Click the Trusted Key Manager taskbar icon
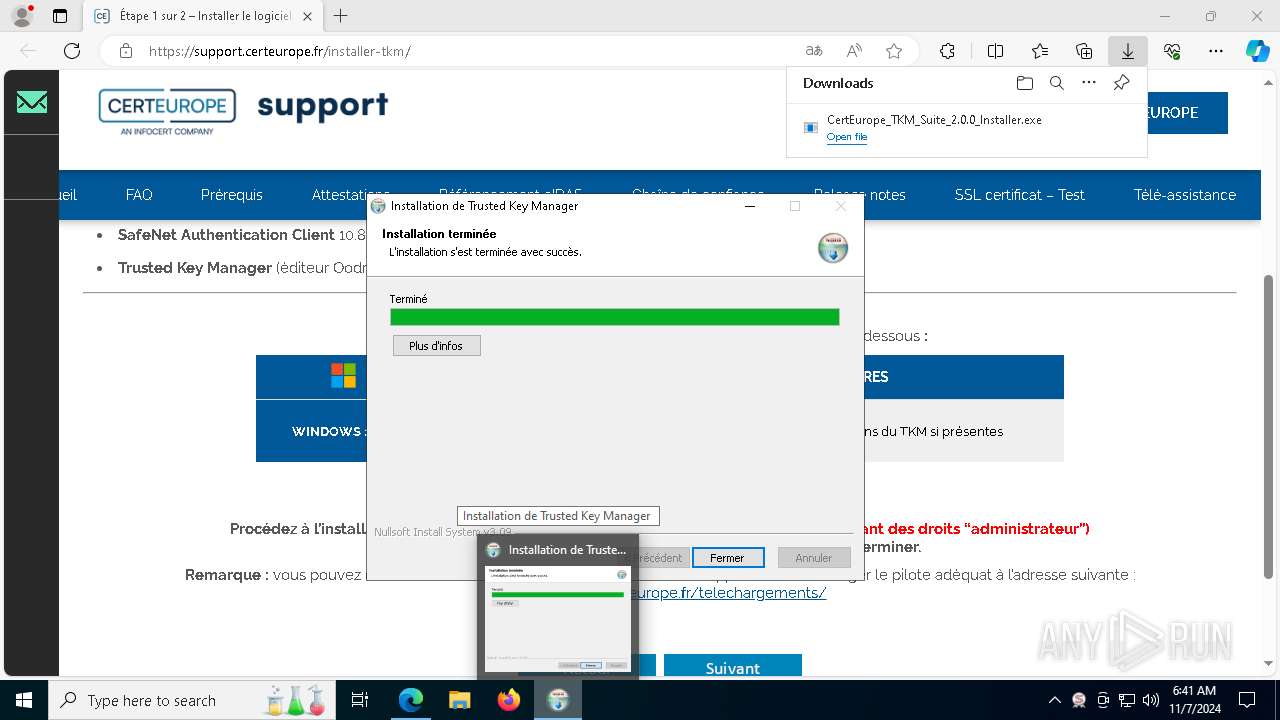 [x=558, y=700]
